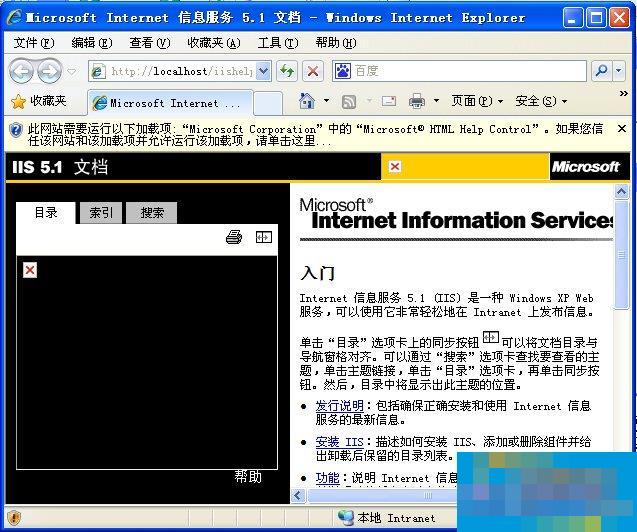
Task: Open the 工具(T) menu
Action: point(278,43)
